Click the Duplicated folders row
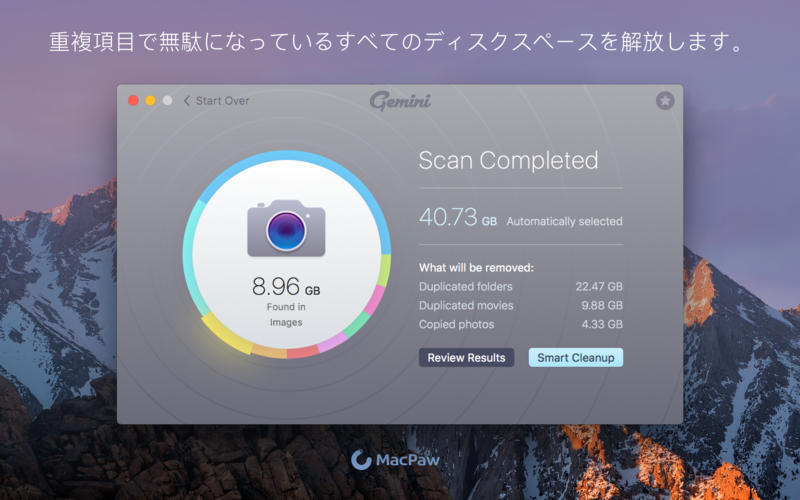800x500 pixels. pyautogui.click(x=520, y=287)
